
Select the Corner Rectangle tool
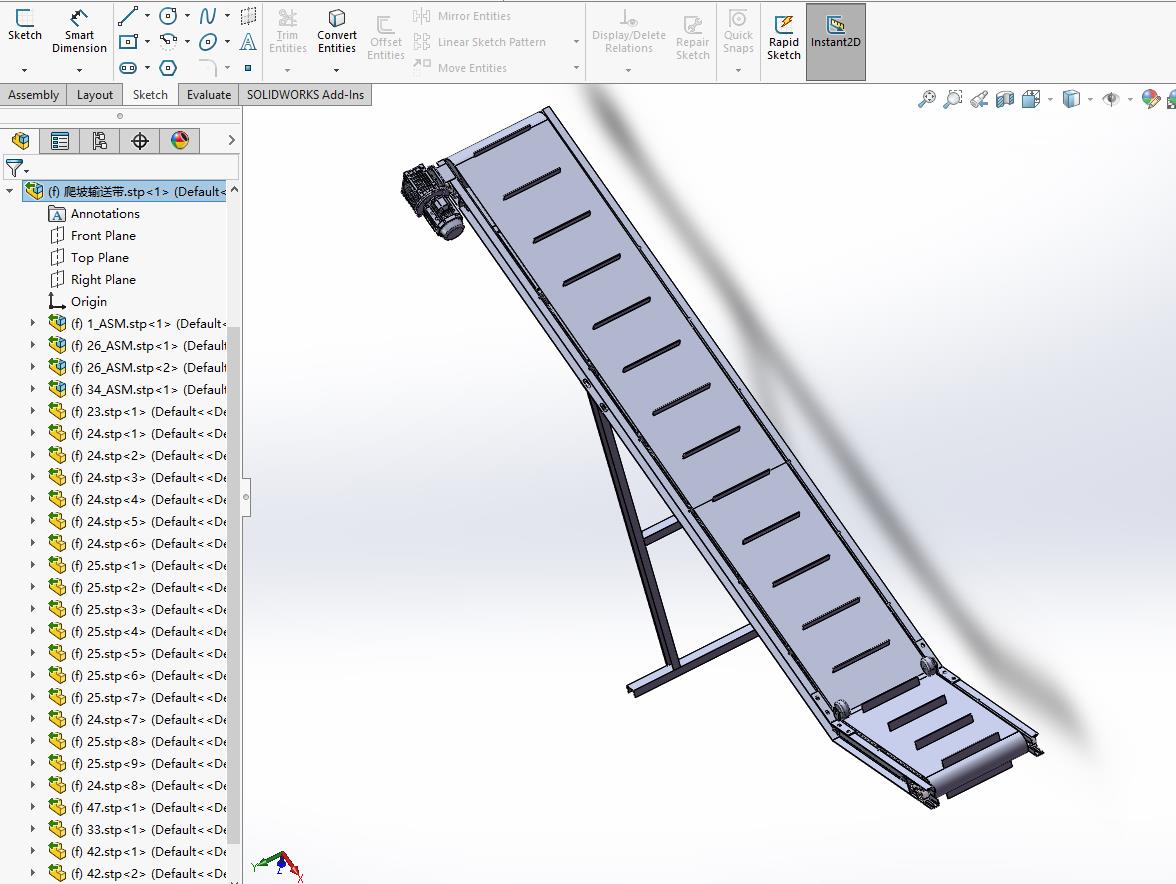click(128, 41)
